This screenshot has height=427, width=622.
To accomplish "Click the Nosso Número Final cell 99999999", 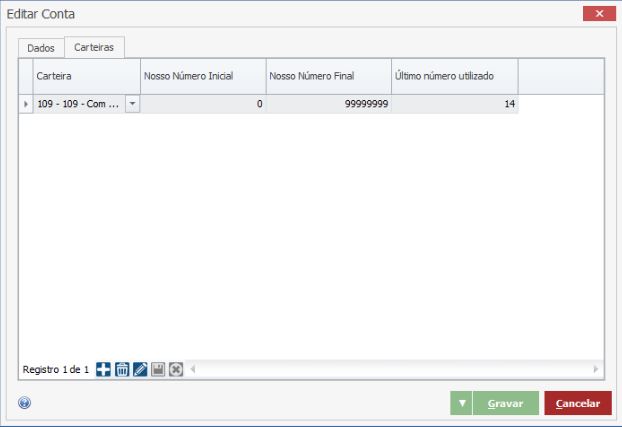I will (328, 104).
